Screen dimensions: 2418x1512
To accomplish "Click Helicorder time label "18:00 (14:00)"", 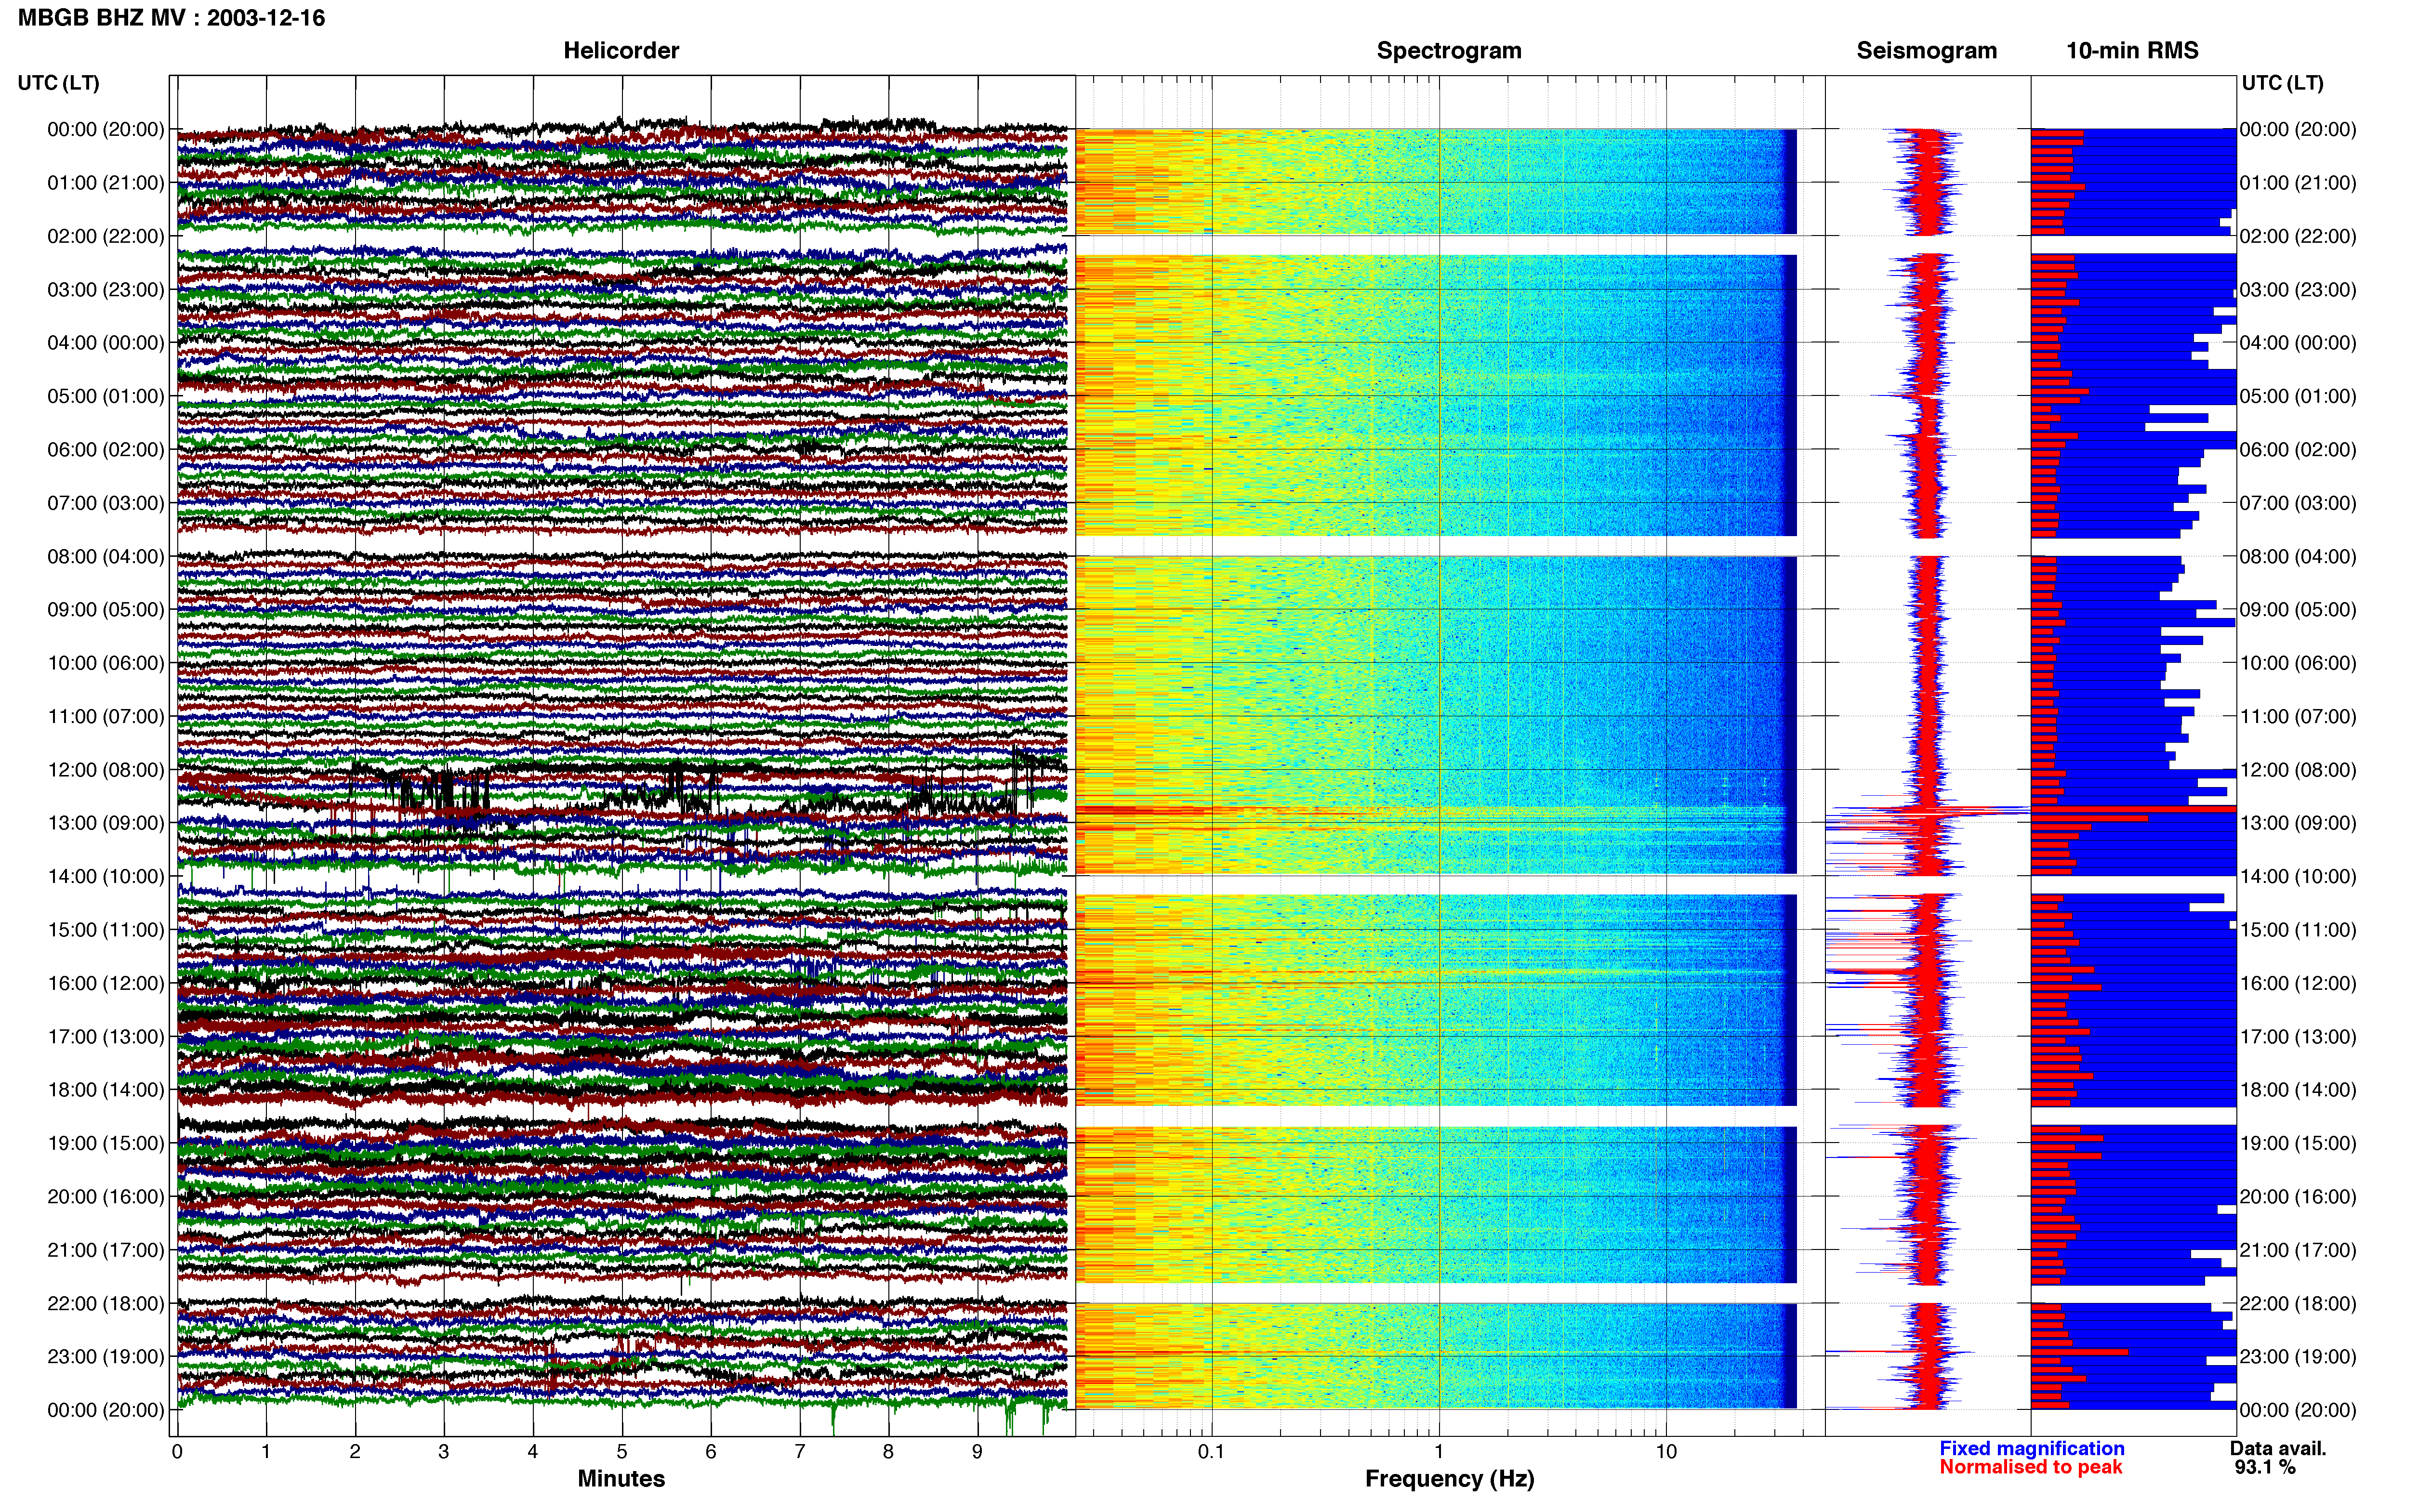I will pyautogui.click(x=106, y=1090).
